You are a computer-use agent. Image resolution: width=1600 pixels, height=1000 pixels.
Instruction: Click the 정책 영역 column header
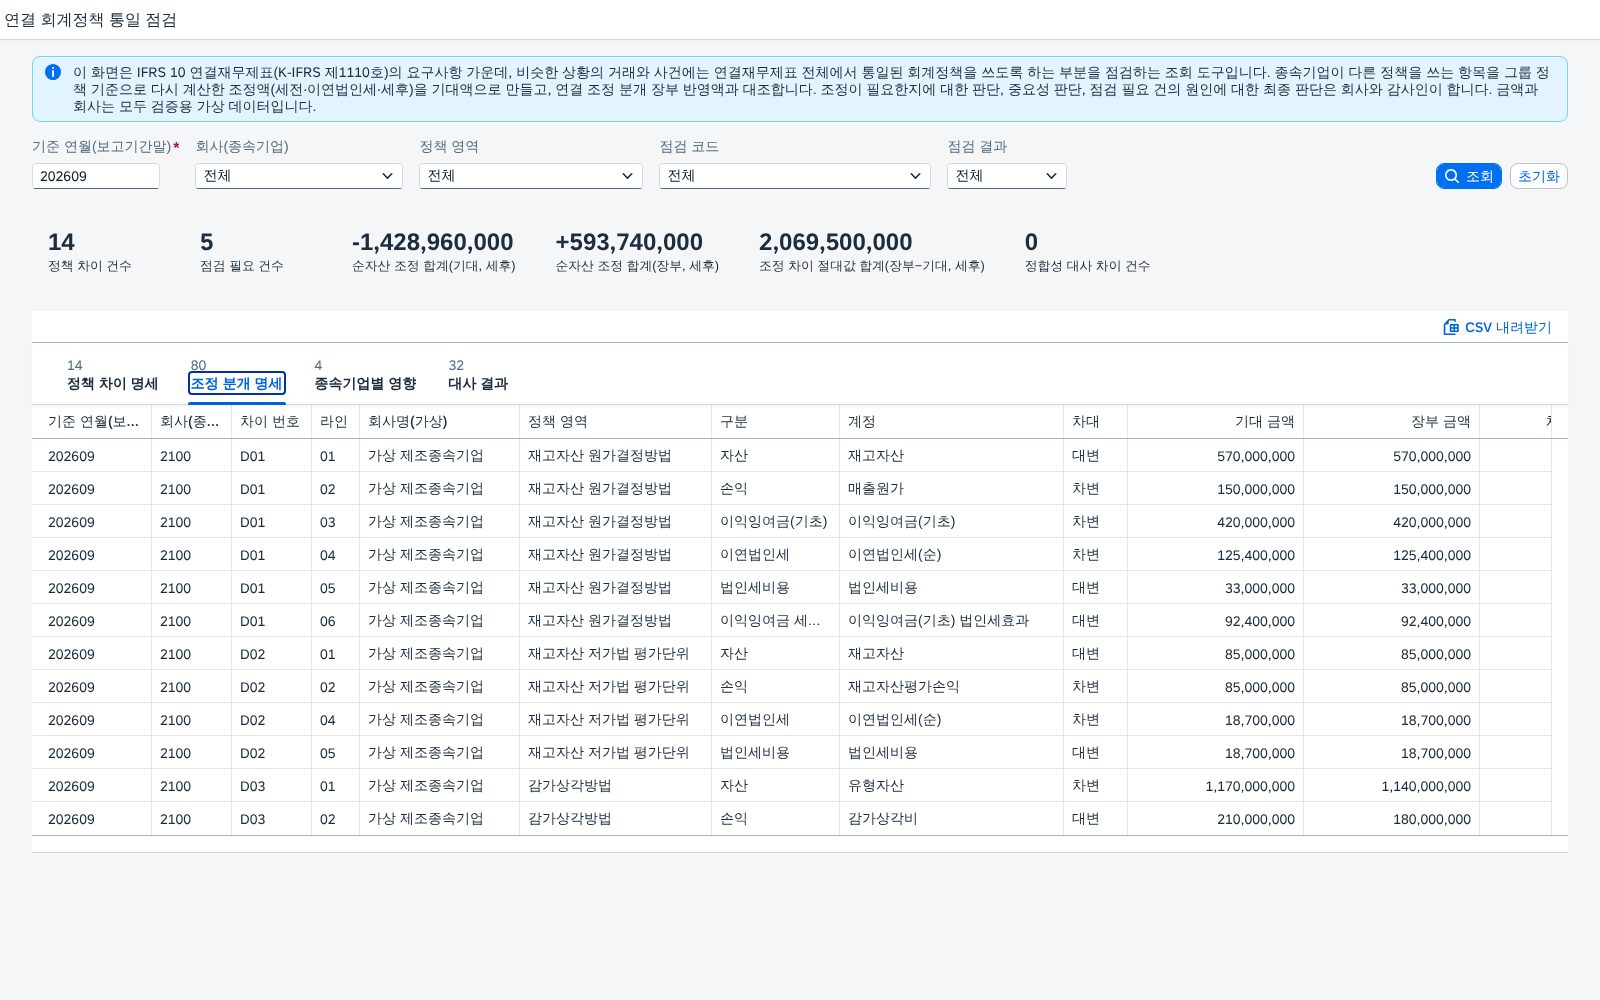coord(615,422)
